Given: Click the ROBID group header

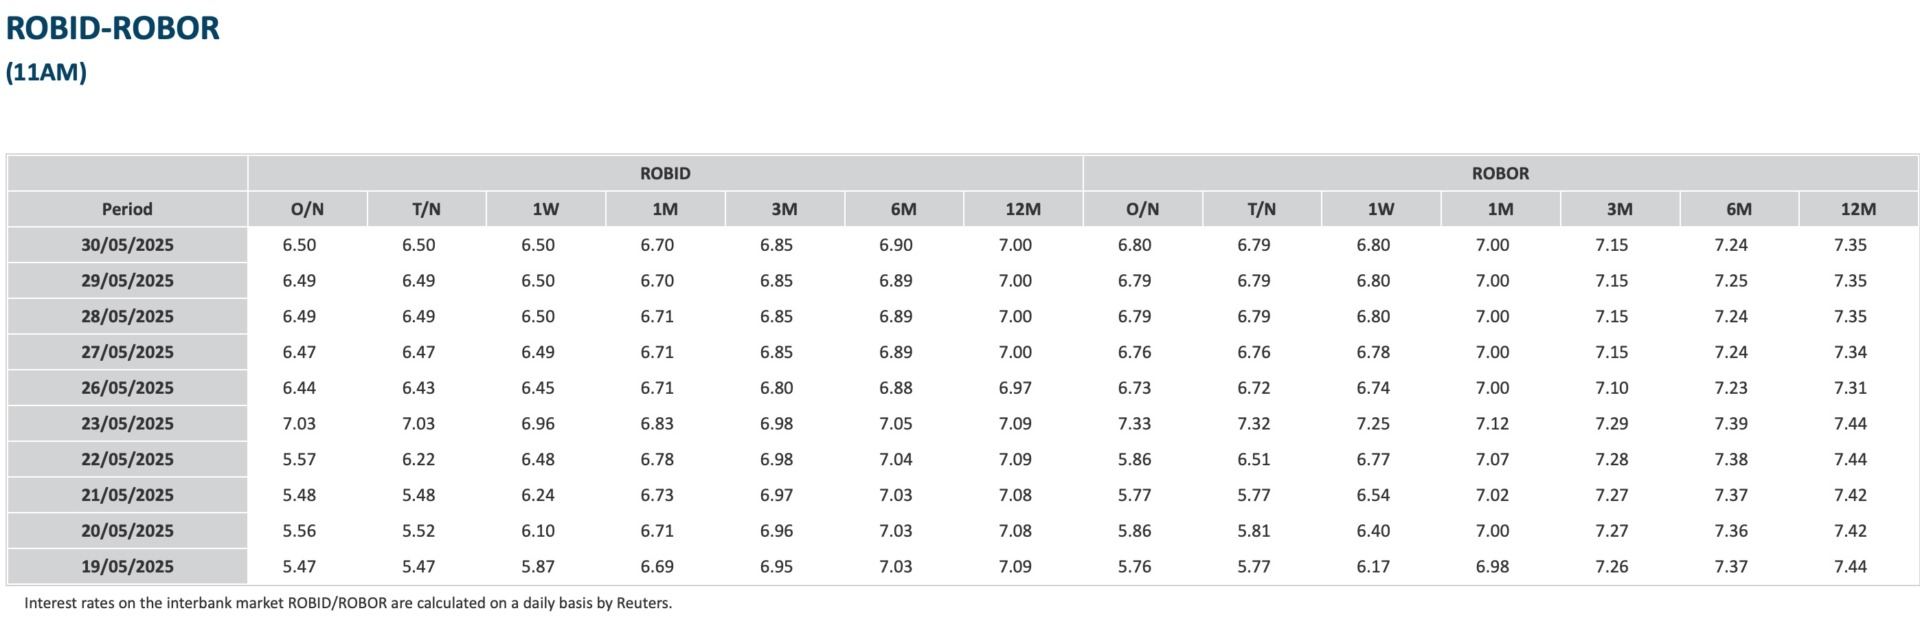Looking at the screenshot, I should [x=665, y=173].
